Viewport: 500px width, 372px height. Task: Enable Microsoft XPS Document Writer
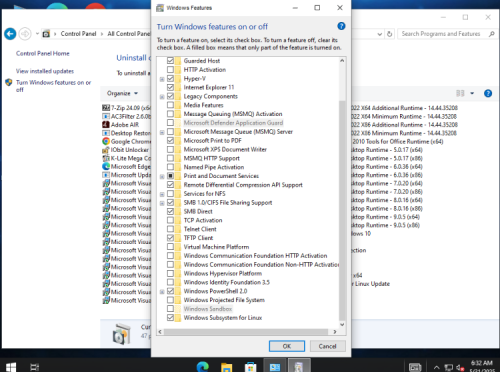point(170,149)
